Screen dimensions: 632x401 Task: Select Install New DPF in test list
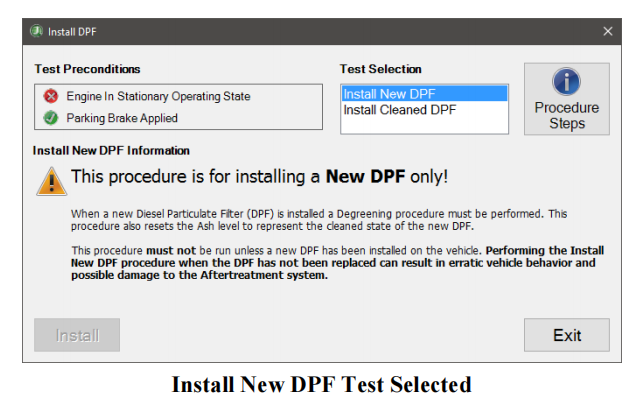click(424, 94)
